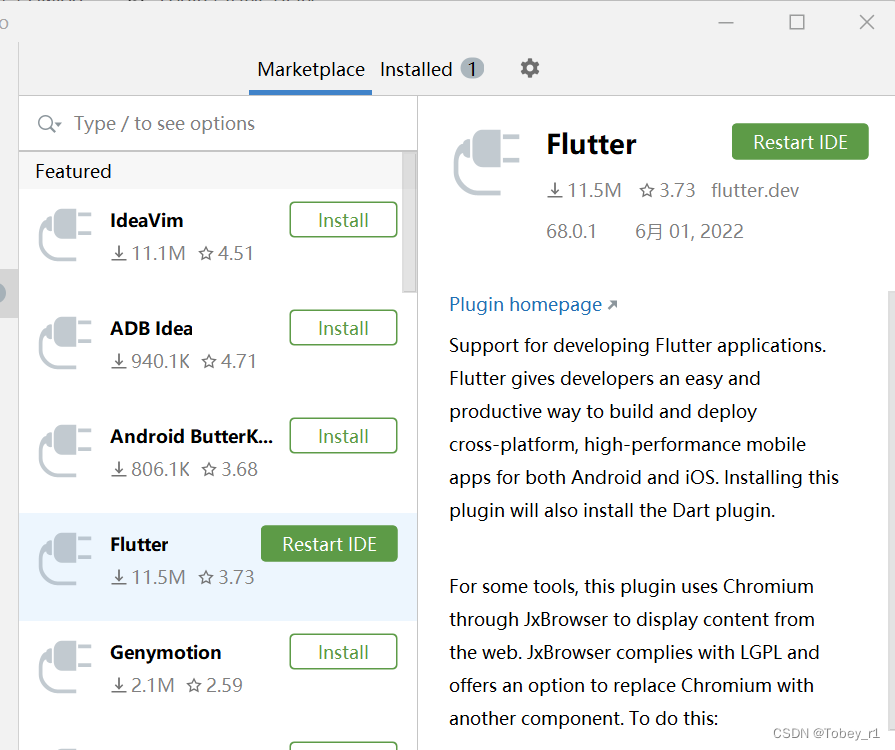Click the IdeaVim plugin icon
The height and width of the screenshot is (750, 895).
click(65, 235)
